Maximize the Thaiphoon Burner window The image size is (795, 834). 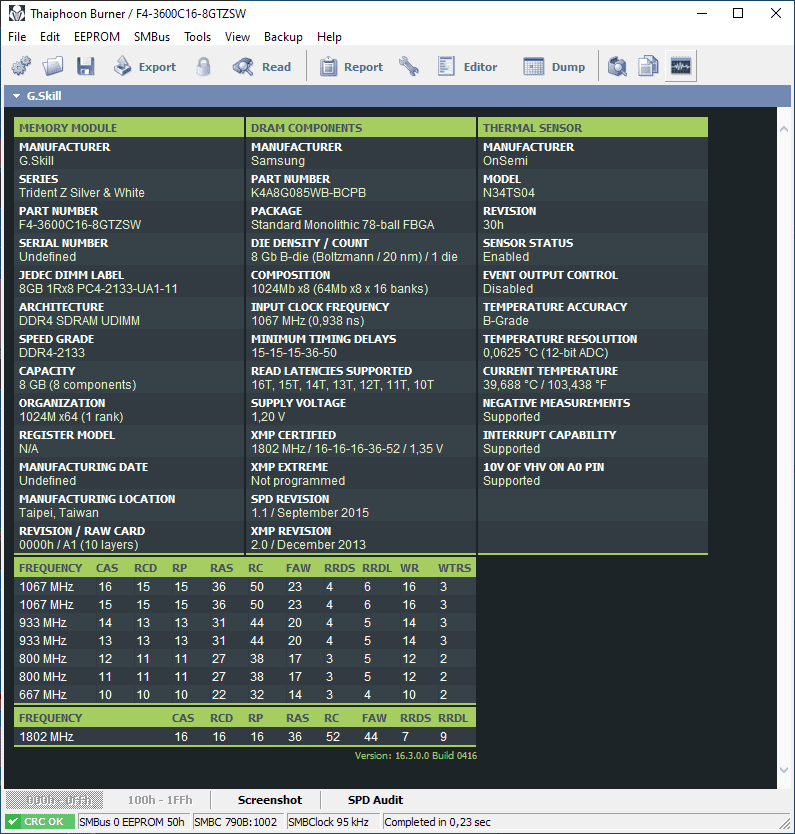(x=738, y=13)
